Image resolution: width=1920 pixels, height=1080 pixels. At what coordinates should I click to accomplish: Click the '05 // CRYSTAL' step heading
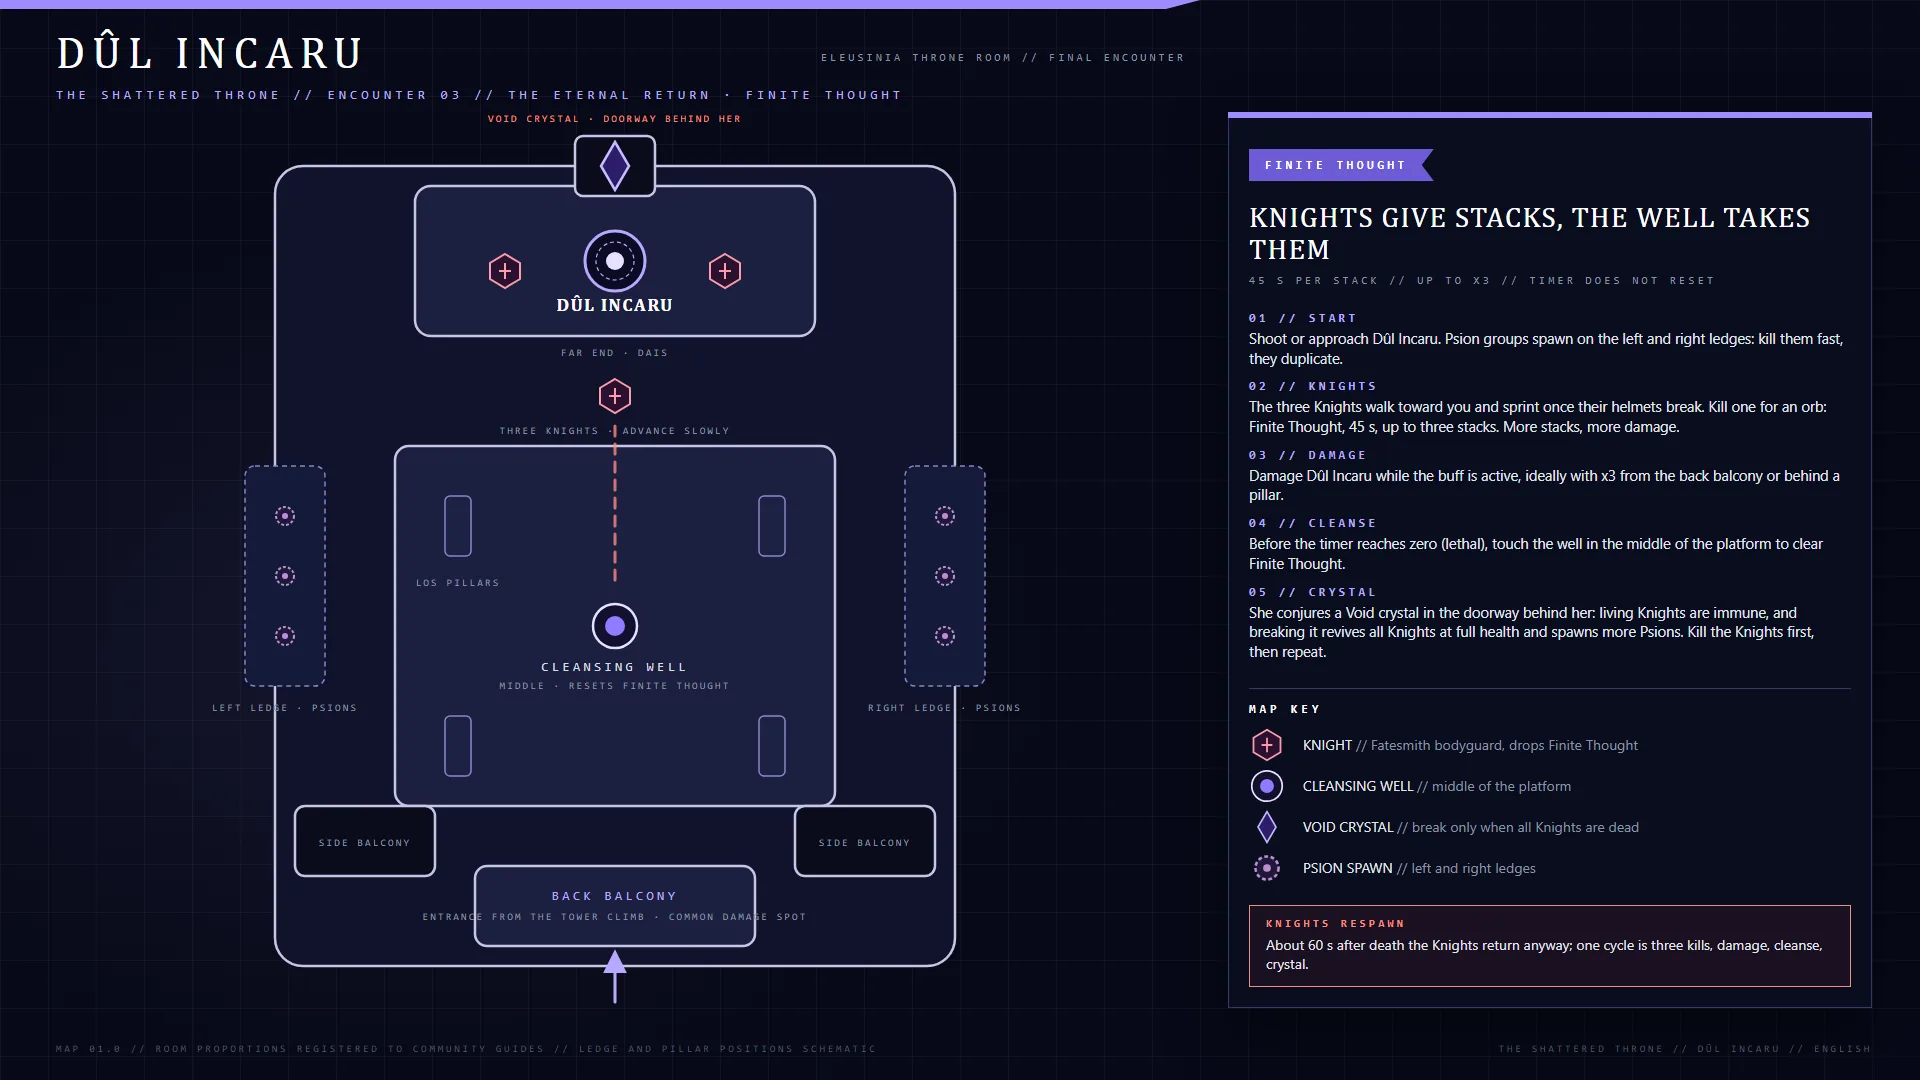coord(1312,592)
